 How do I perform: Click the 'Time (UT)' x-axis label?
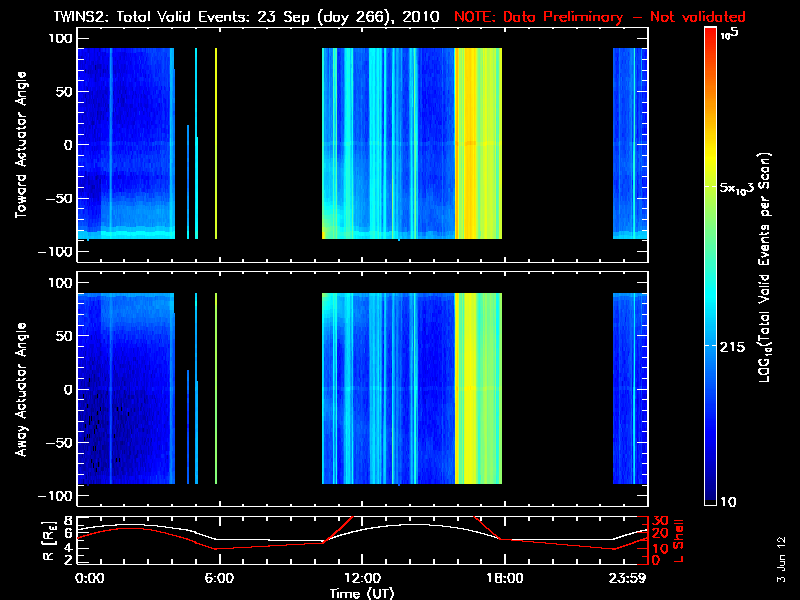click(x=361, y=593)
